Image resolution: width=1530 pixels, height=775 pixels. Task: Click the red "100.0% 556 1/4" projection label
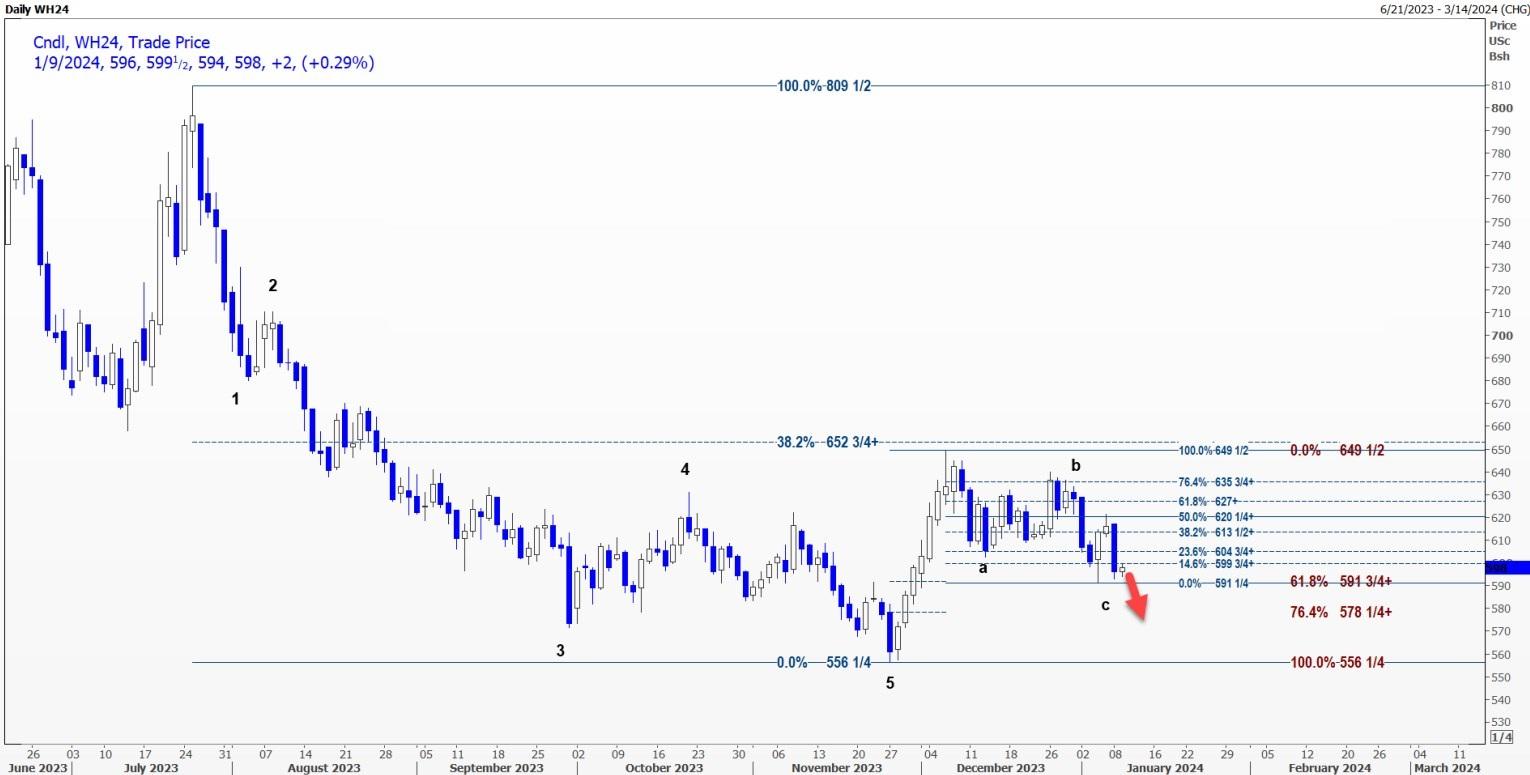pyautogui.click(x=1337, y=663)
